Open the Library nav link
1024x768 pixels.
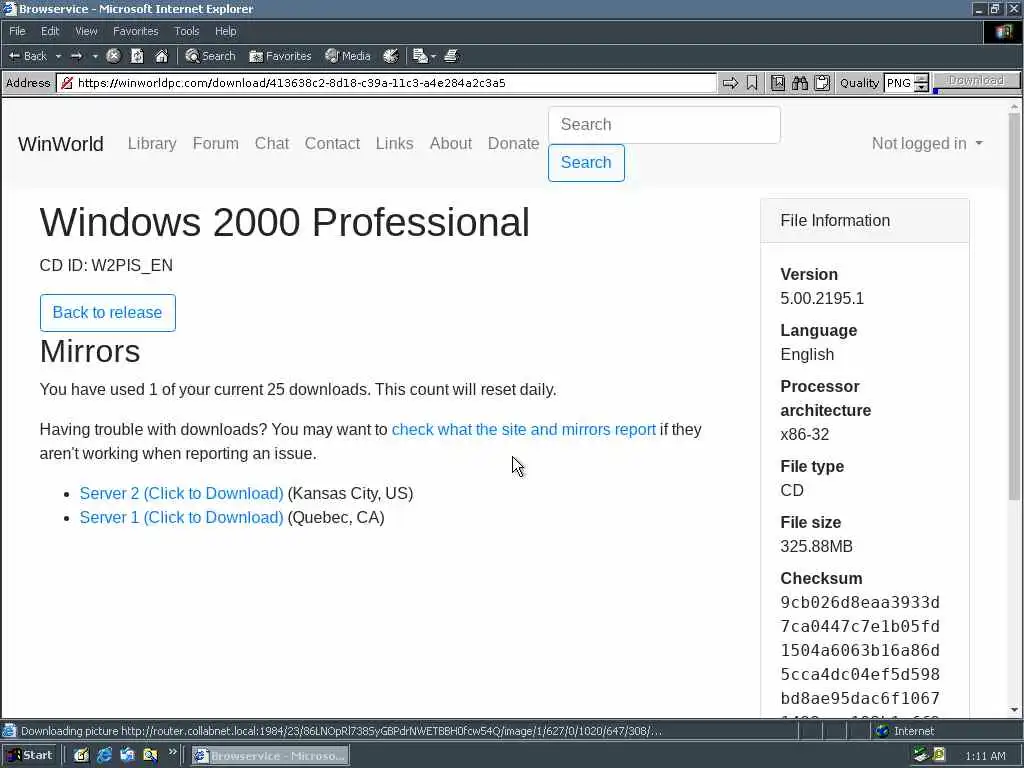tap(152, 144)
